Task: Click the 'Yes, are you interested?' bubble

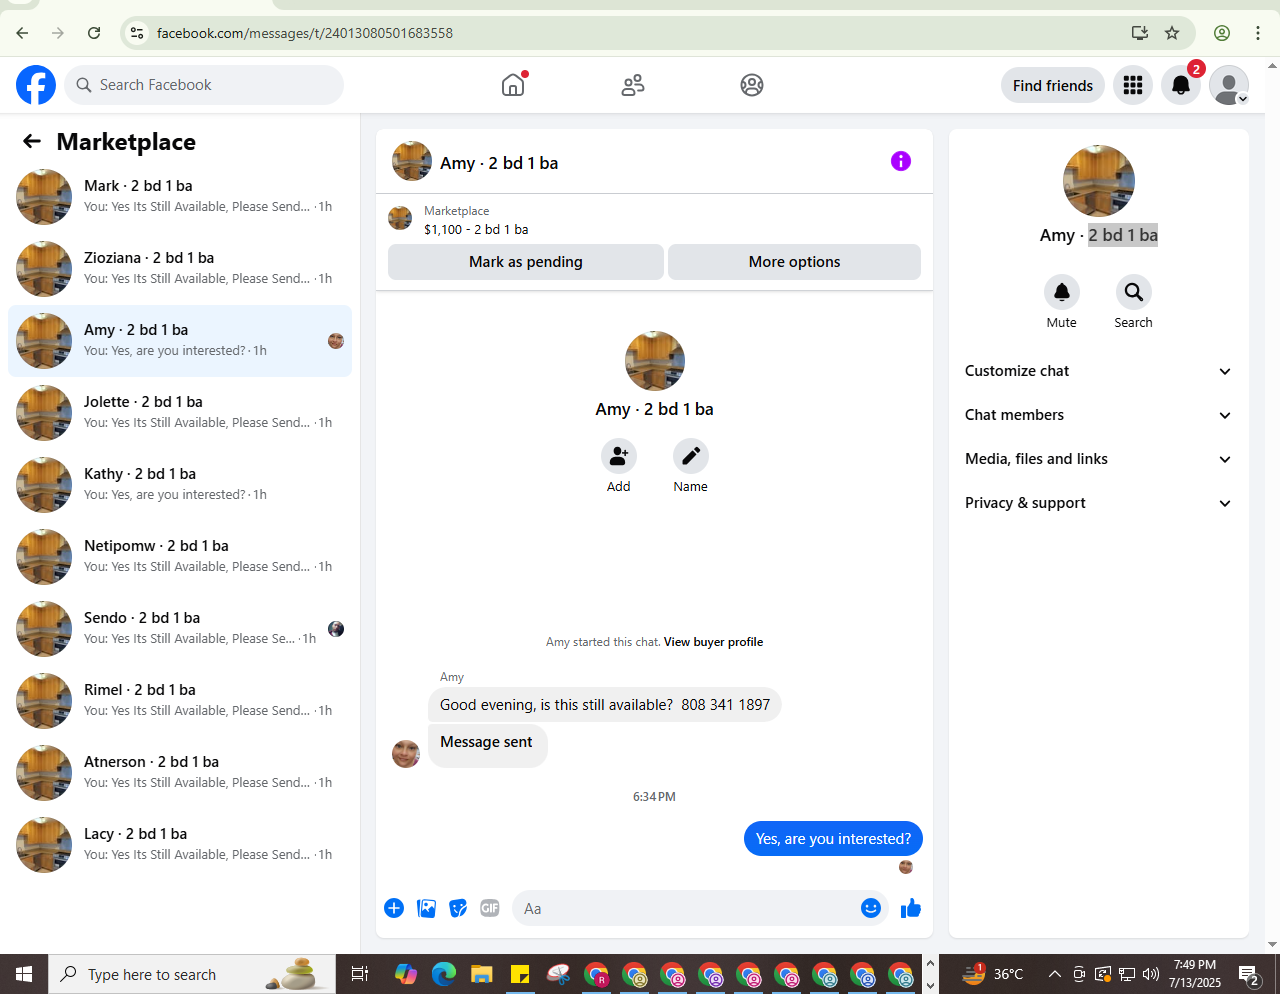Action: pos(833,839)
